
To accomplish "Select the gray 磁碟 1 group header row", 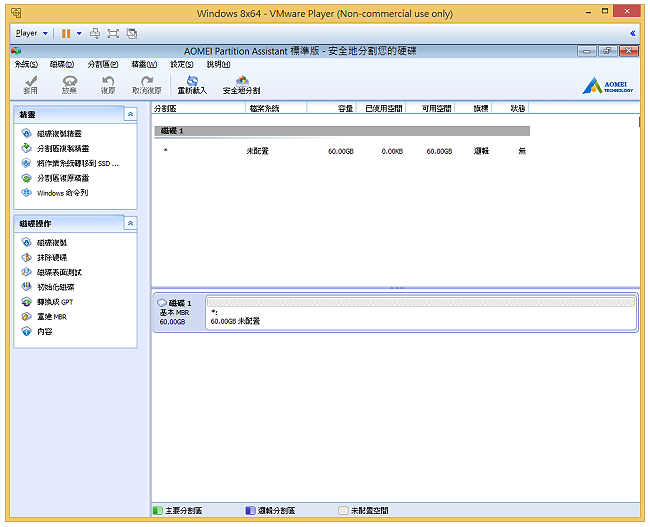I will pyautogui.click(x=342, y=131).
